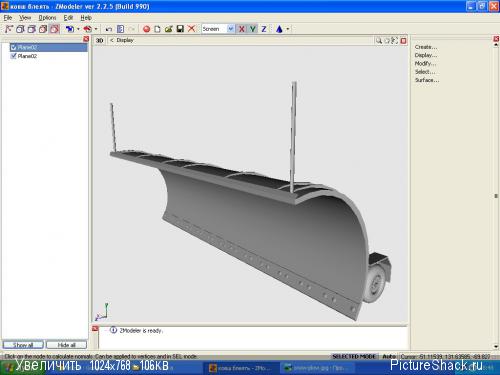The width and height of the screenshot is (500, 375).
Task: Close the message log panel
Action: (95, 329)
